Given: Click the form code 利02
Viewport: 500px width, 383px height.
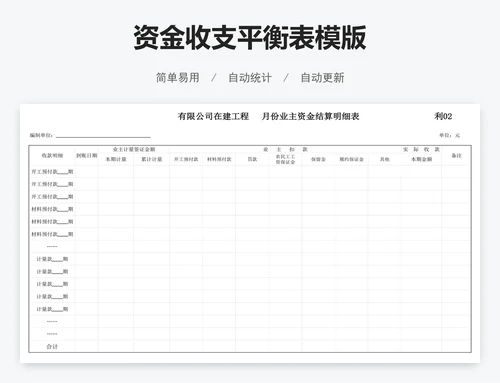Looking at the screenshot, I should pyautogui.click(x=443, y=116).
